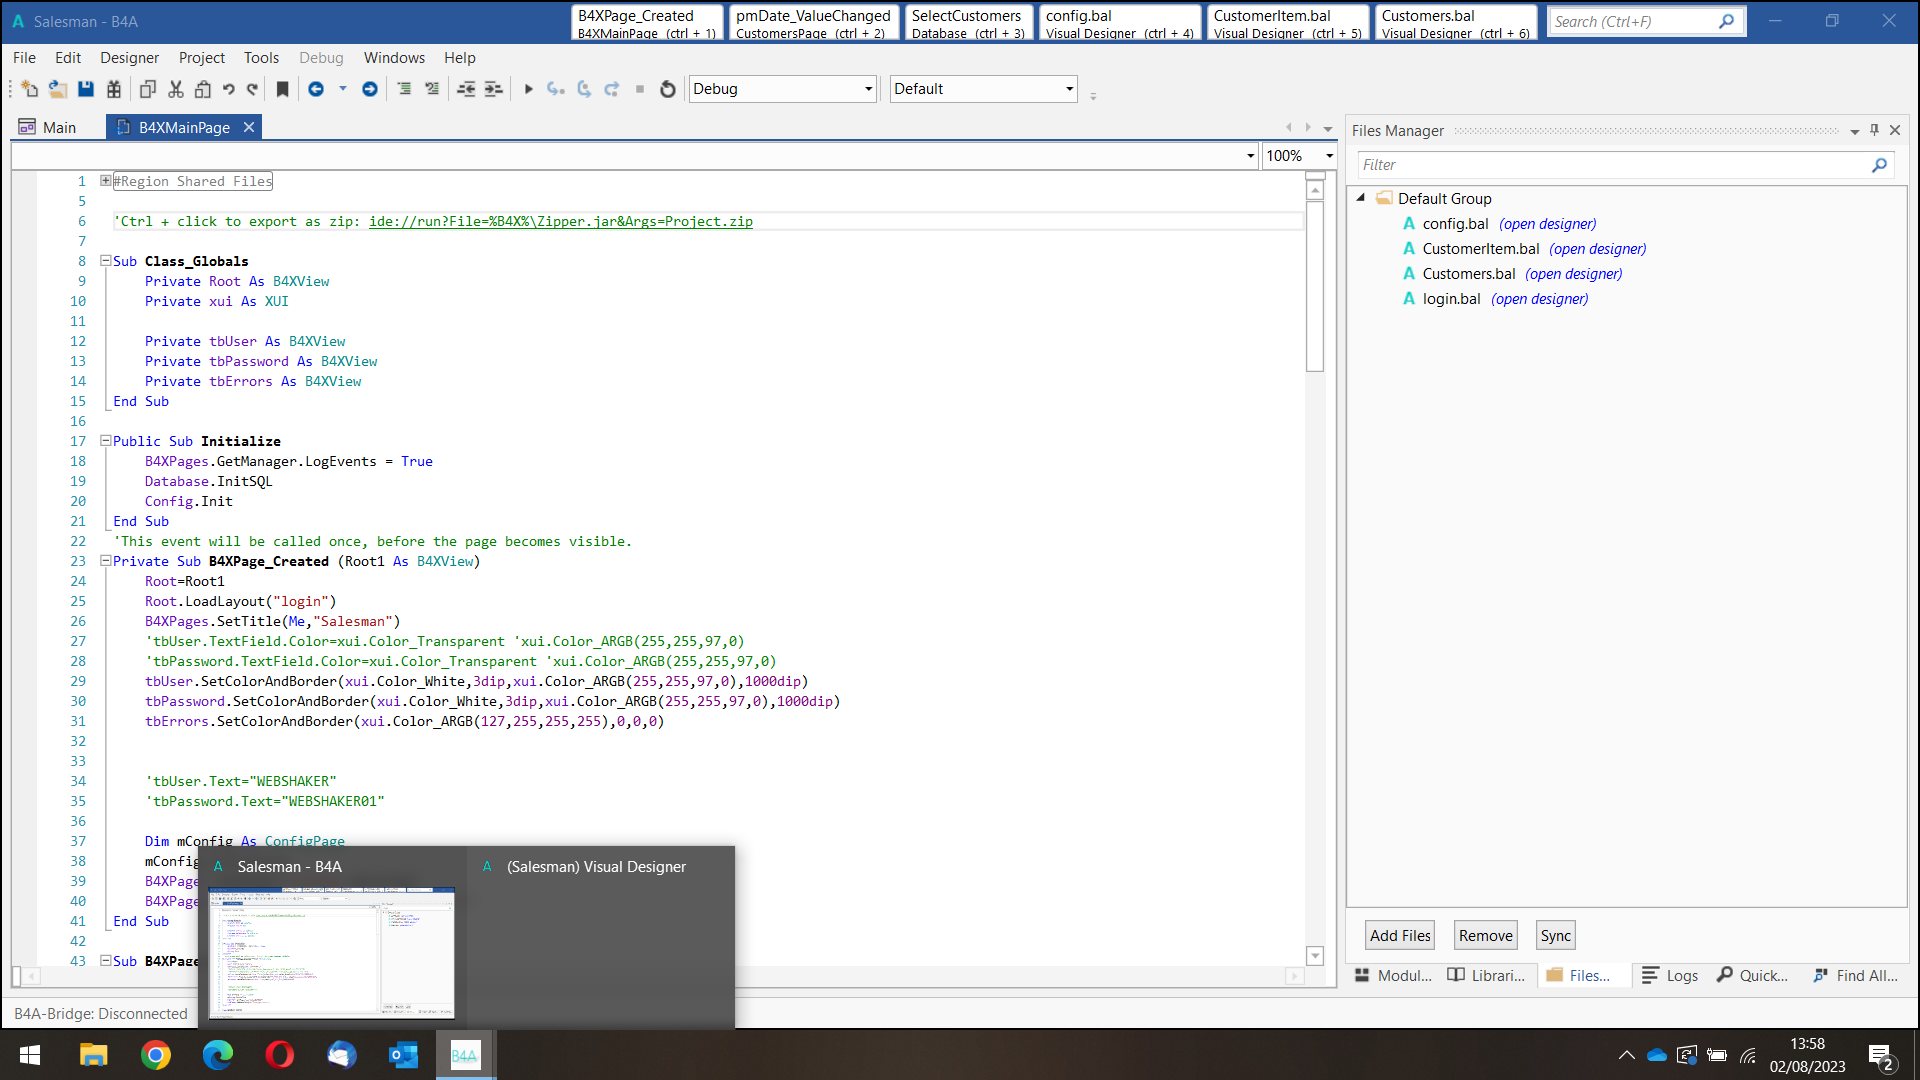This screenshot has height=1080, width=1920.
Task: Open the Designer menu
Action: point(129,58)
